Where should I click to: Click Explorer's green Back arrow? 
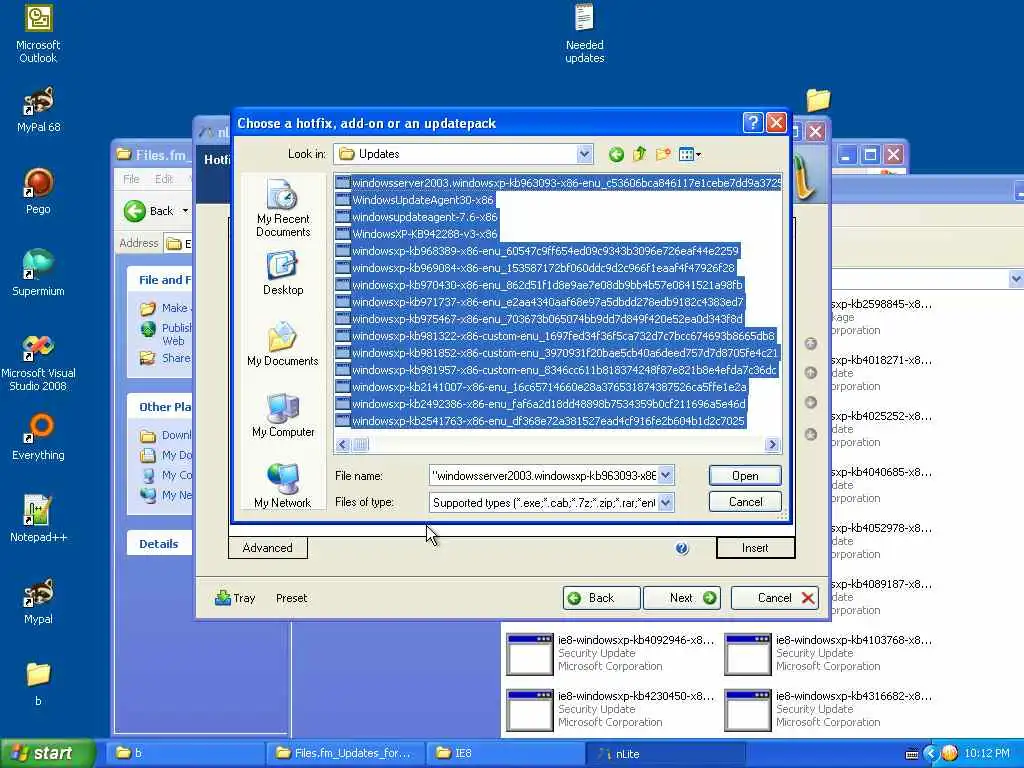tap(135, 211)
